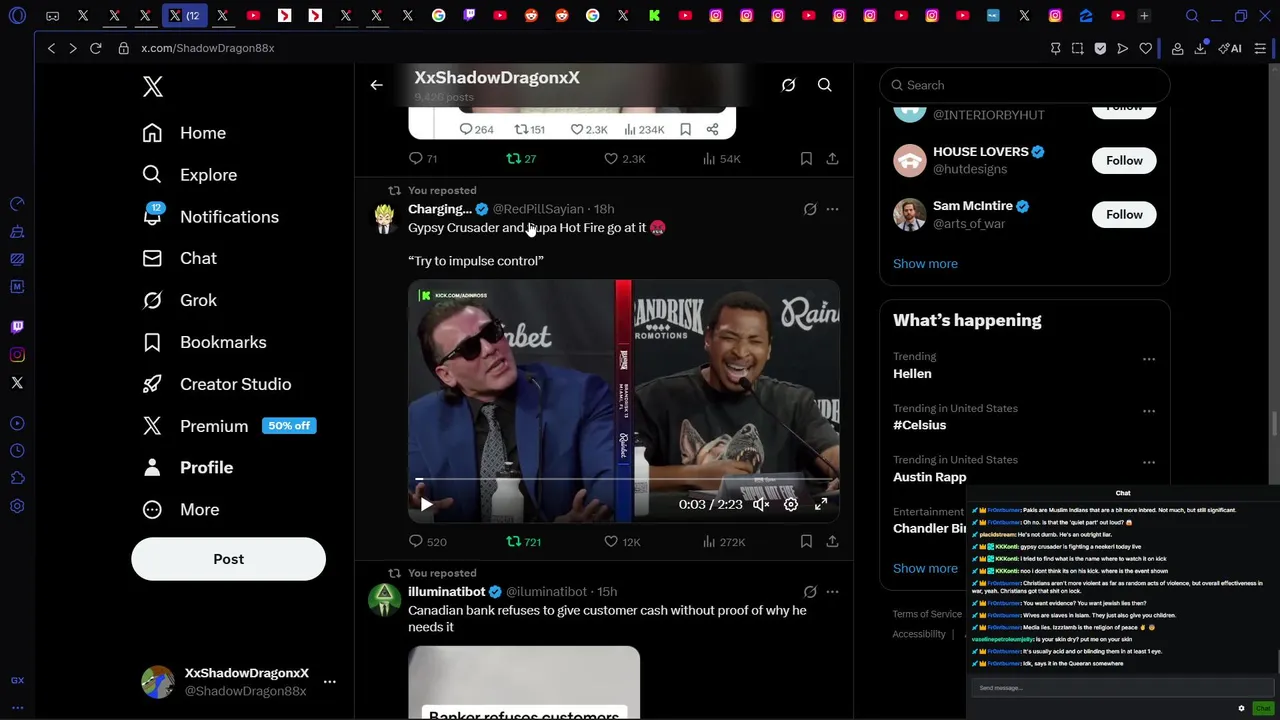The image size is (1280, 720).
Task: Expand the More menu
Action: click(180, 510)
